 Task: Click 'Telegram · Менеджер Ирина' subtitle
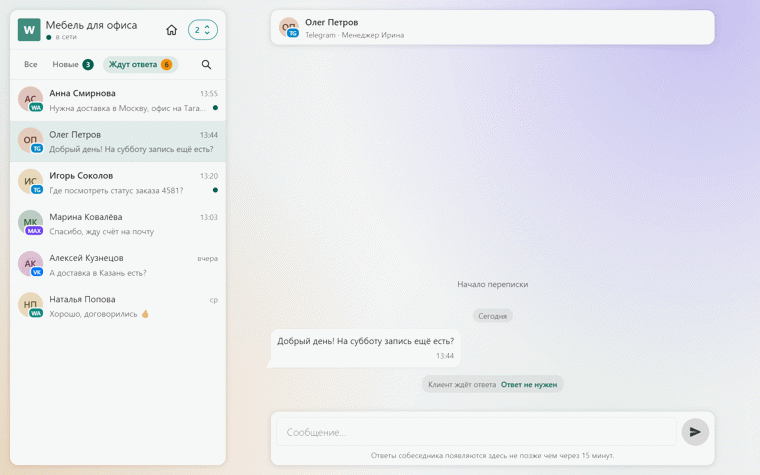[354, 35]
